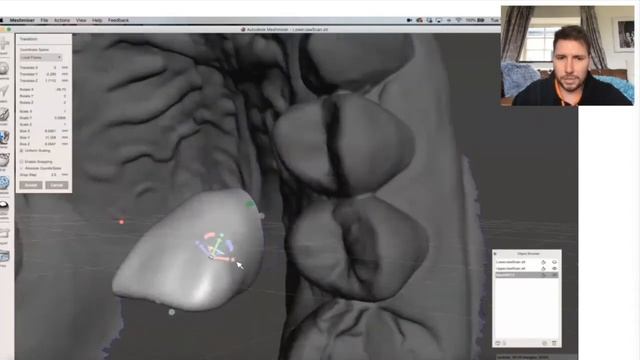Viewport: 640px width, 360px height.
Task: Enable Snapping checkbox in Transform panel
Action: click(x=22, y=162)
